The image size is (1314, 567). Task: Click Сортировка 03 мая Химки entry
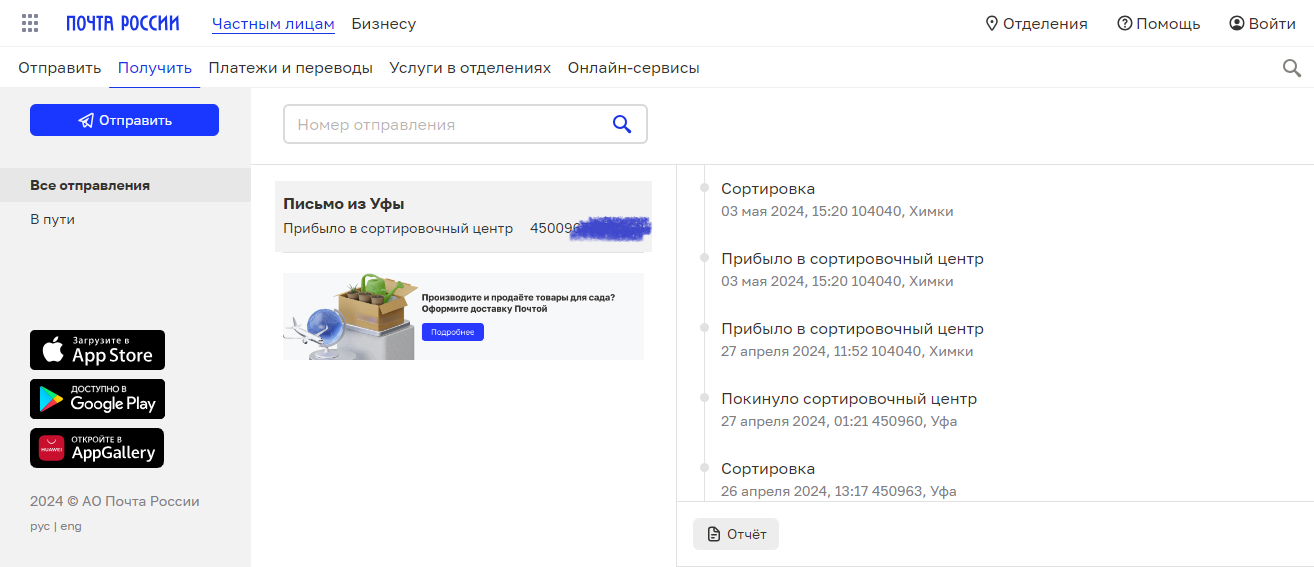837,200
